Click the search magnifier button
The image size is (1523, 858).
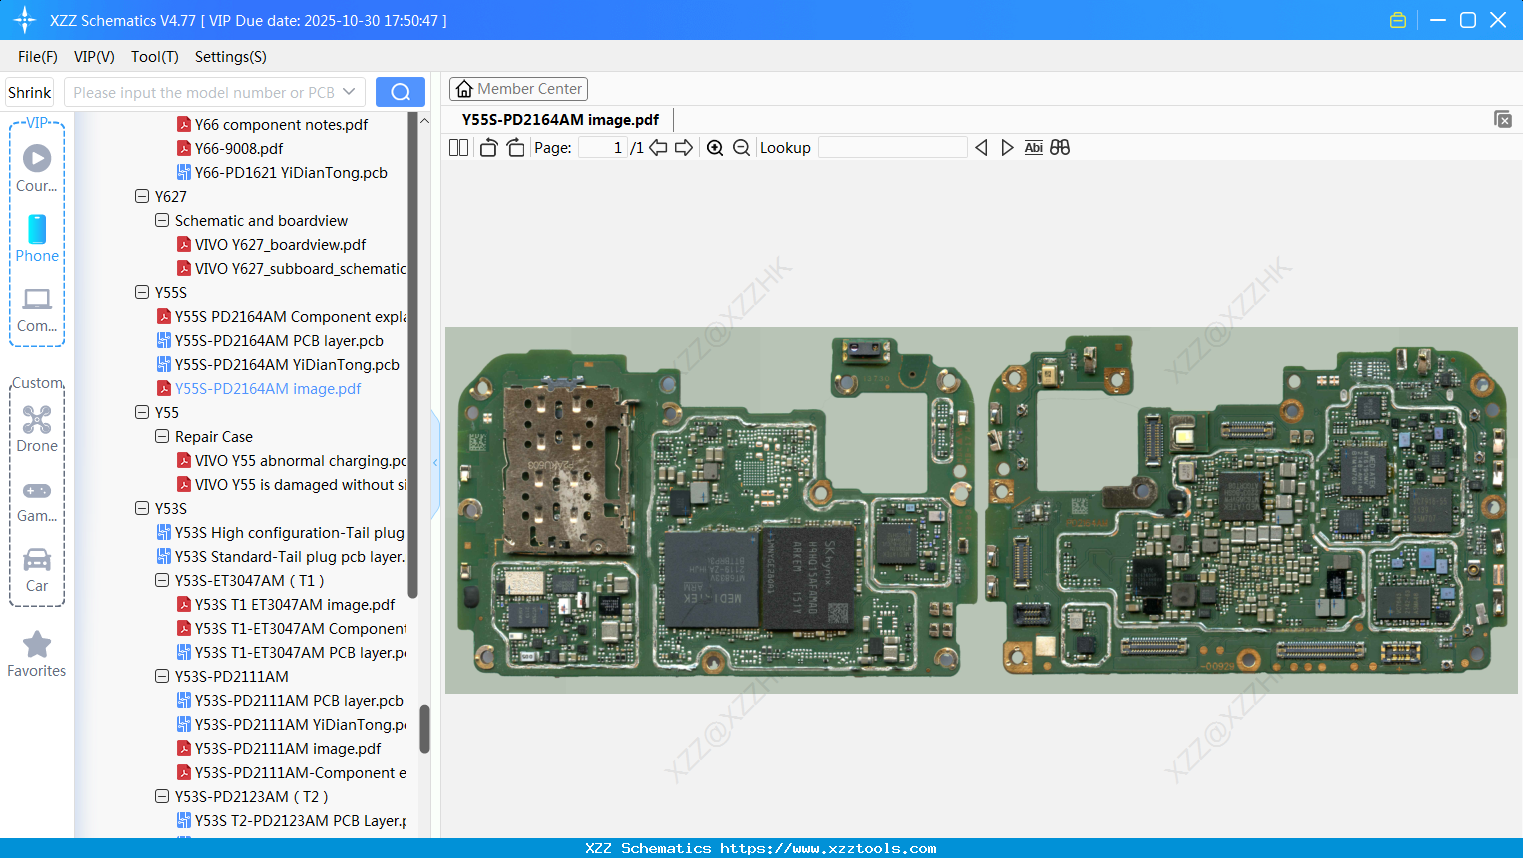tap(400, 91)
